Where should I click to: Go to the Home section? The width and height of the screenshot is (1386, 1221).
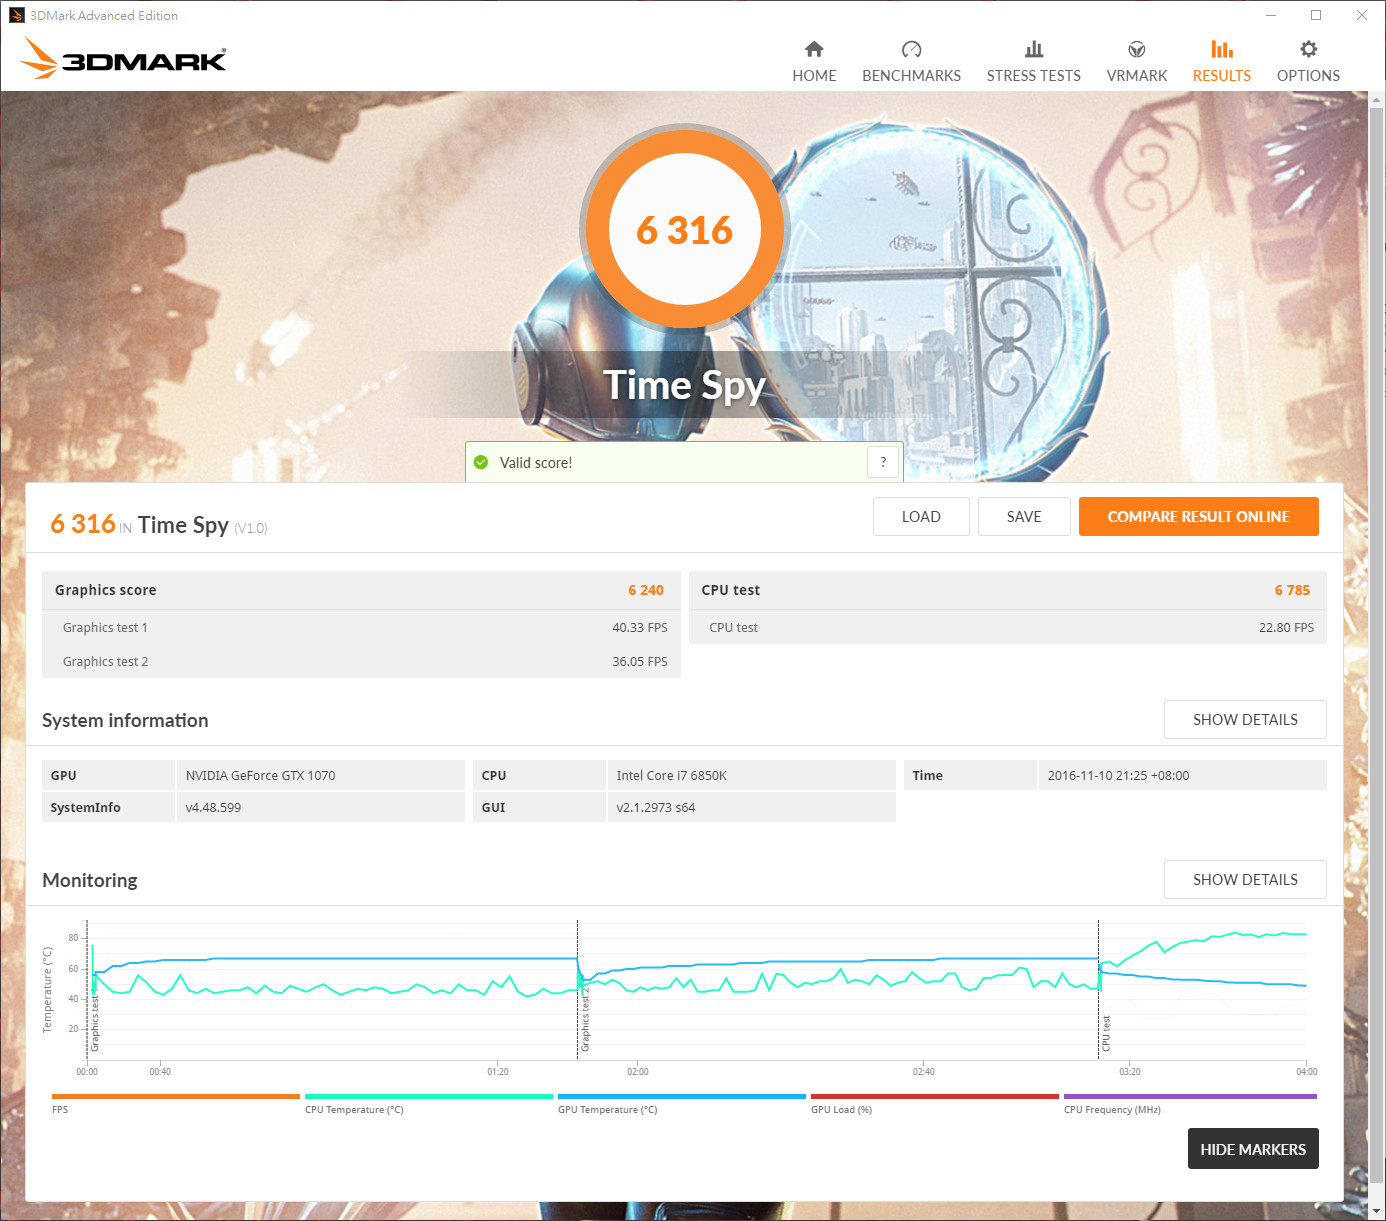coord(814,62)
